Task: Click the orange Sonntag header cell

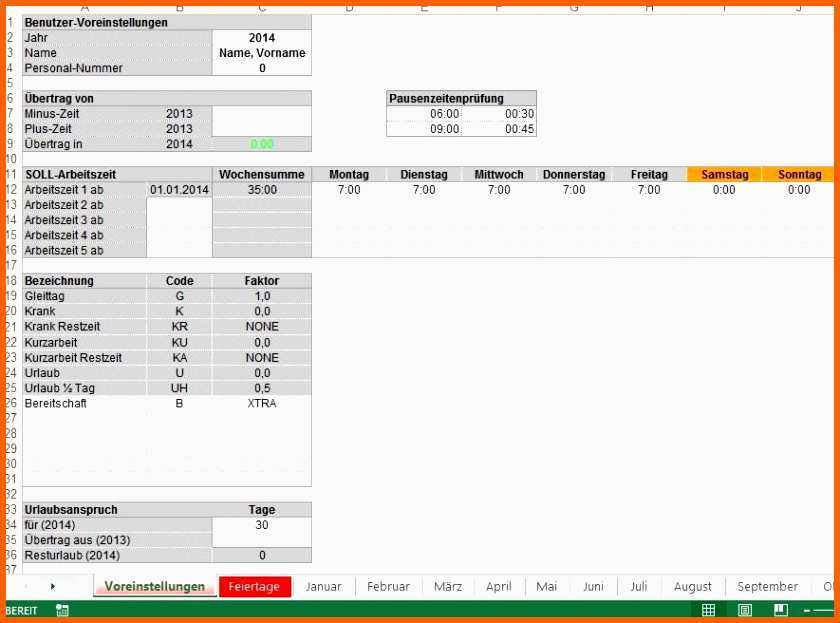Action: 798,175
